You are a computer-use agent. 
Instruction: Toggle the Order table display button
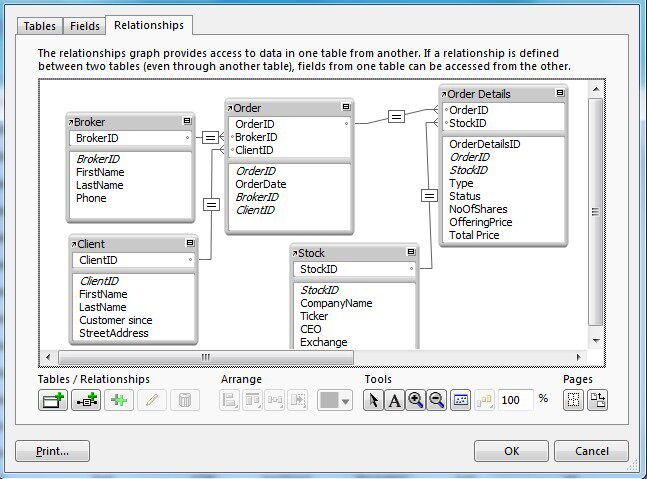346,107
